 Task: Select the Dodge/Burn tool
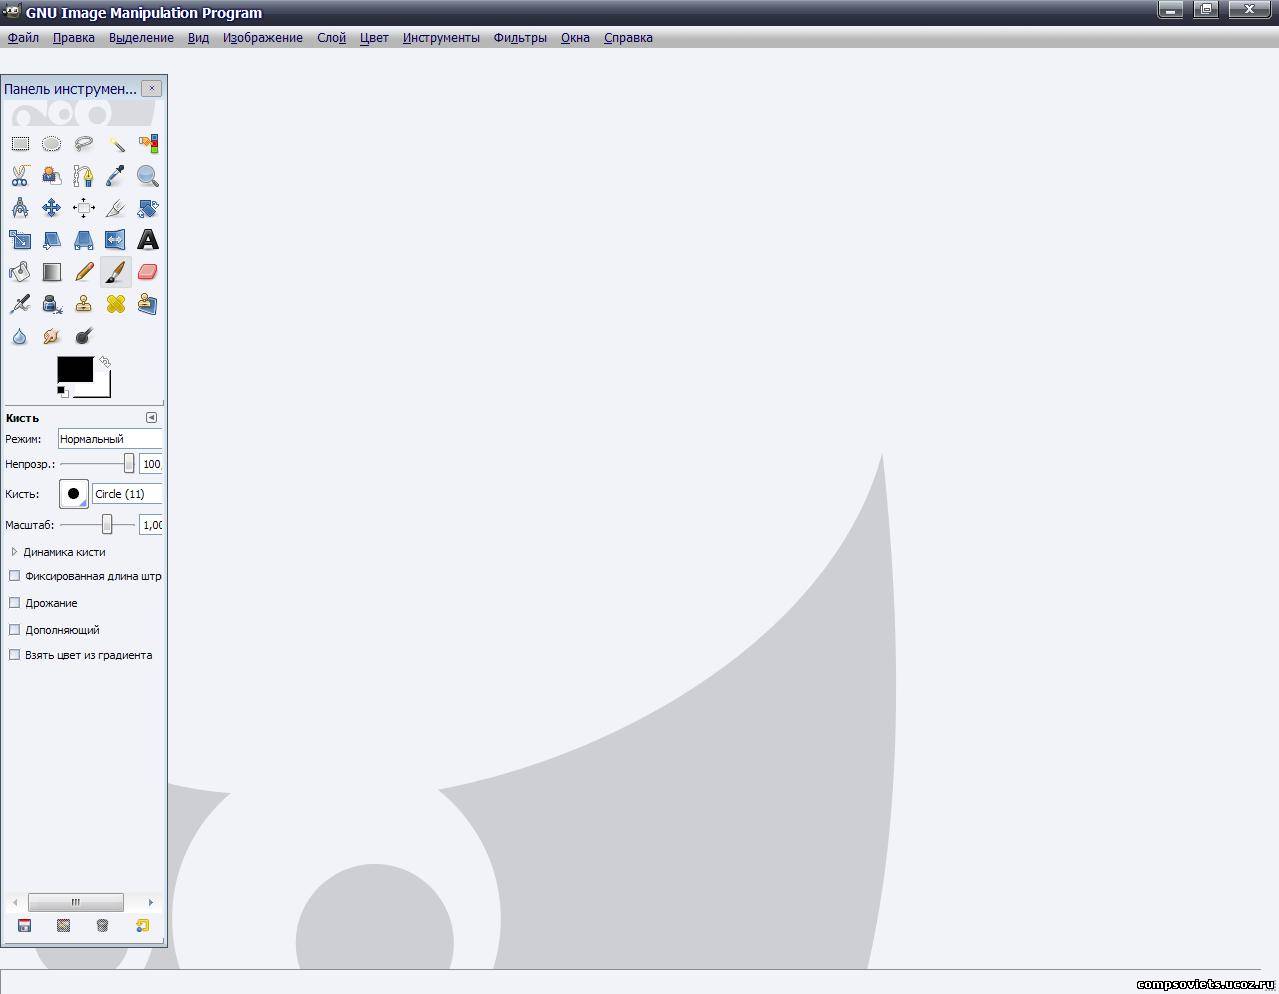point(84,336)
